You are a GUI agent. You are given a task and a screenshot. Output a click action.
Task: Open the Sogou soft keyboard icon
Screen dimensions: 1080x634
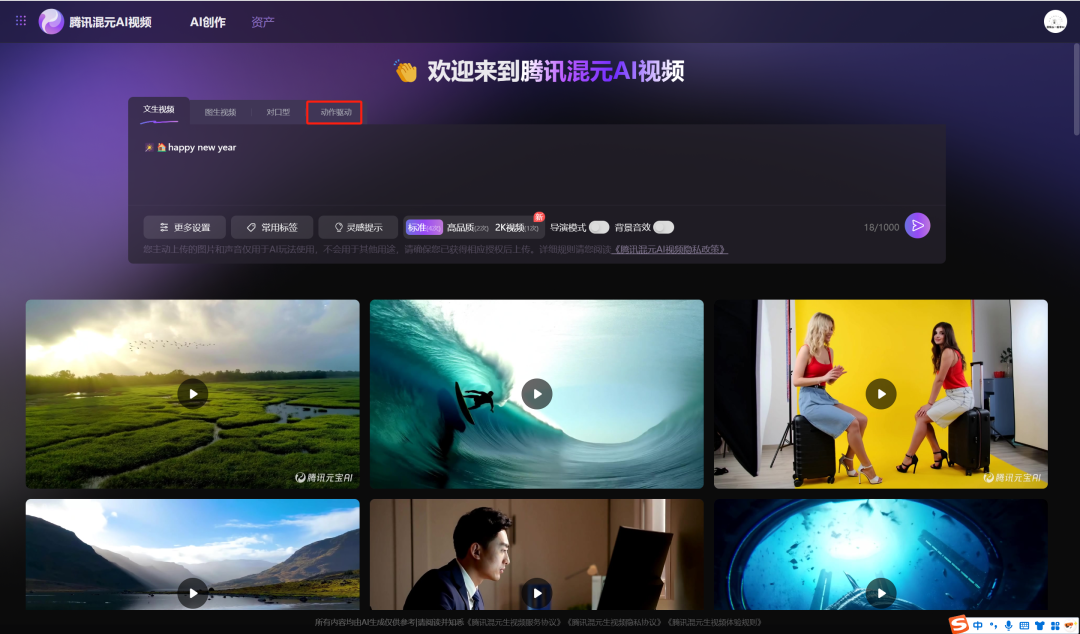click(x=1023, y=625)
